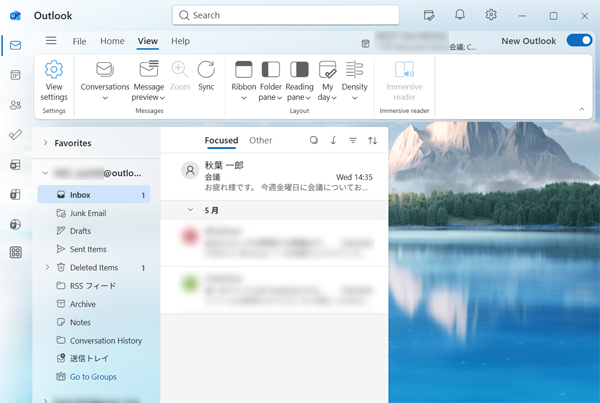
Task: Open the Calendar module in left rail
Action: click(x=15, y=75)
